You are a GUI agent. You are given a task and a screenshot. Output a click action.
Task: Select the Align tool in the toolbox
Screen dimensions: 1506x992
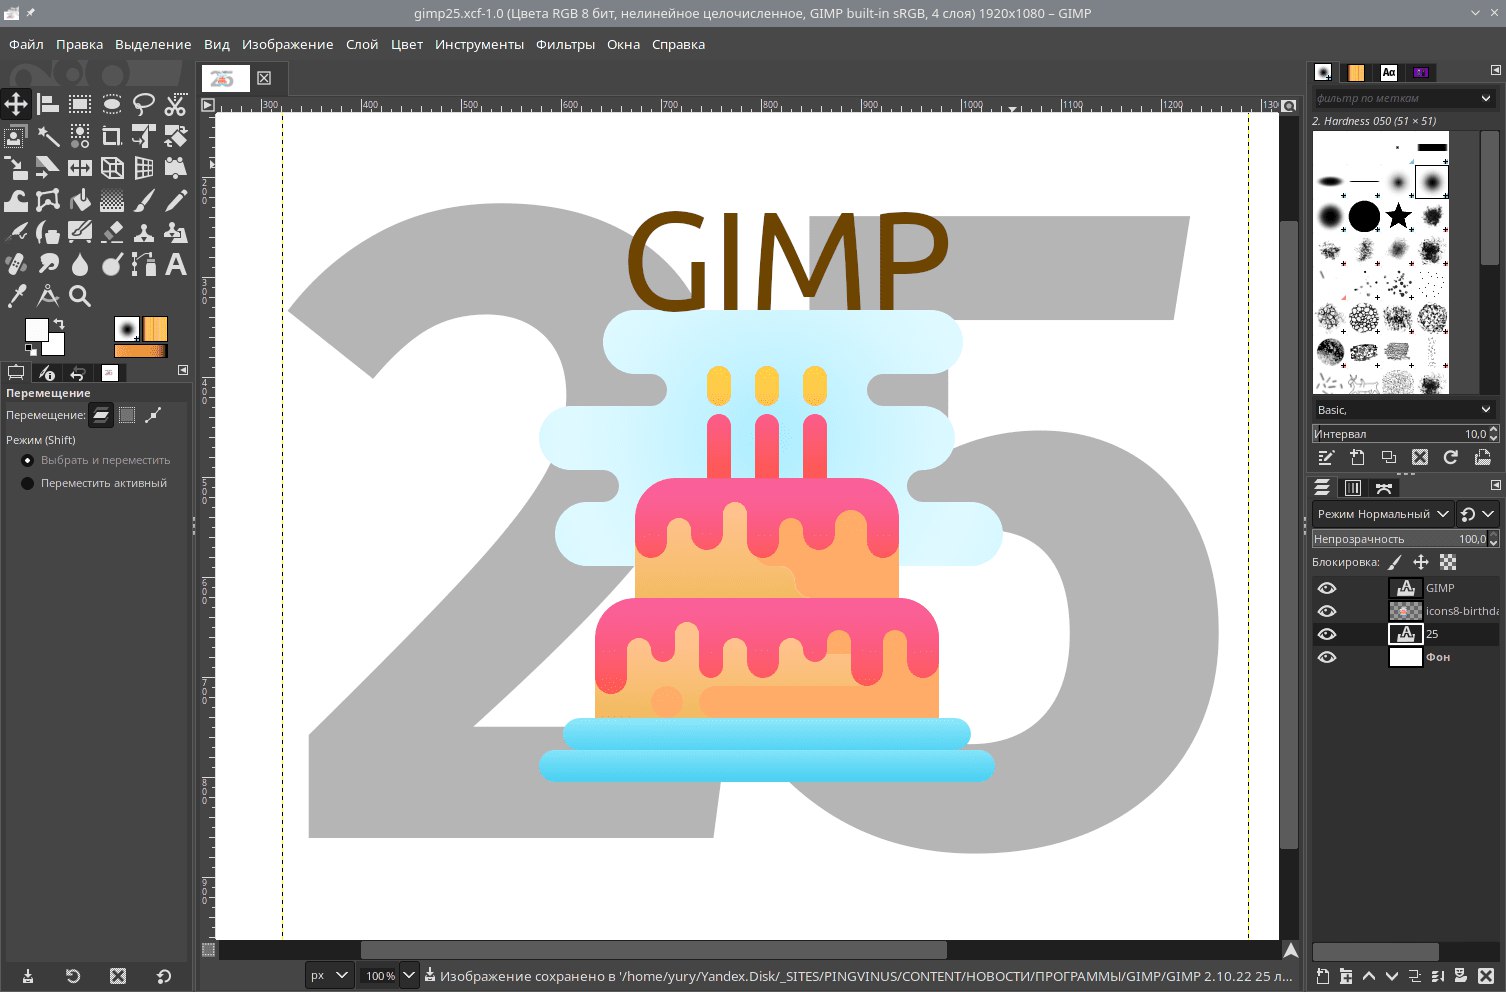click(47, 103)
